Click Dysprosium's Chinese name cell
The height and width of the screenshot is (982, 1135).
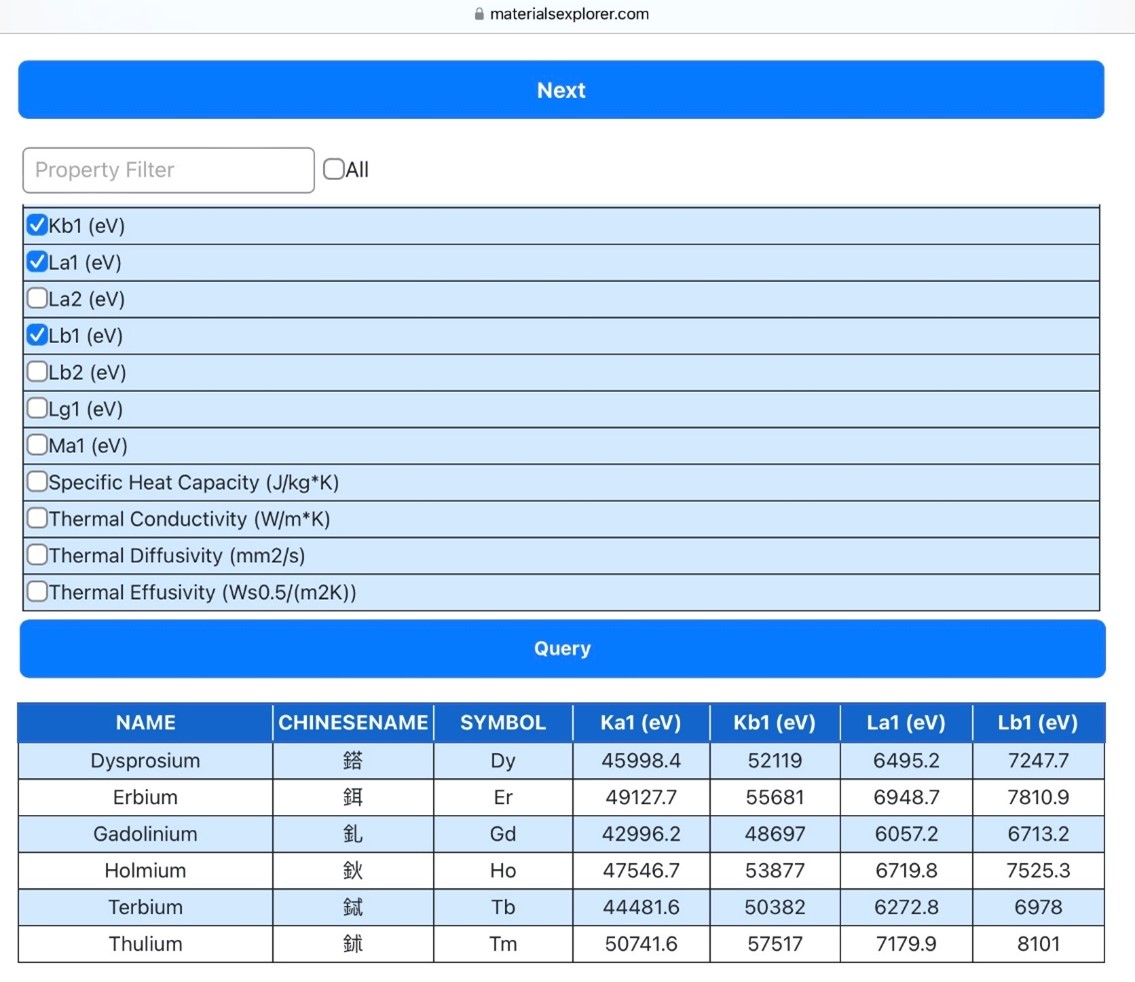pos(353,761)
